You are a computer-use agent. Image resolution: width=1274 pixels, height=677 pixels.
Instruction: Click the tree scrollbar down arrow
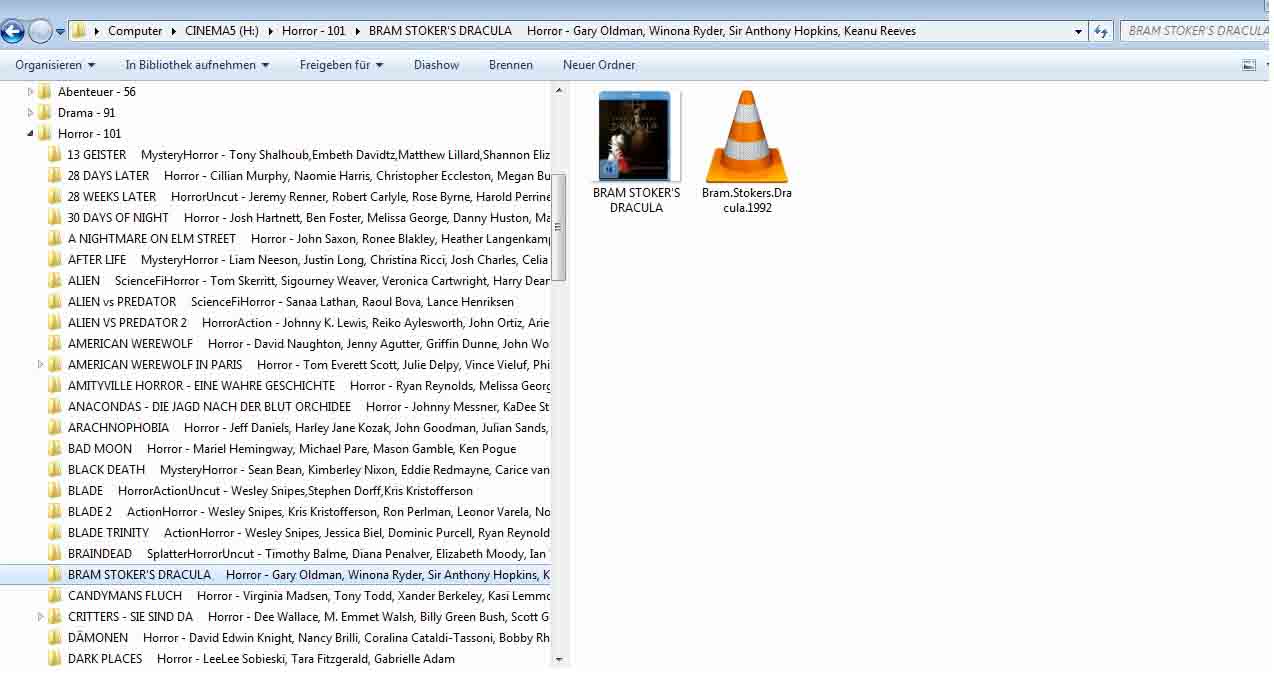[559, 660]
